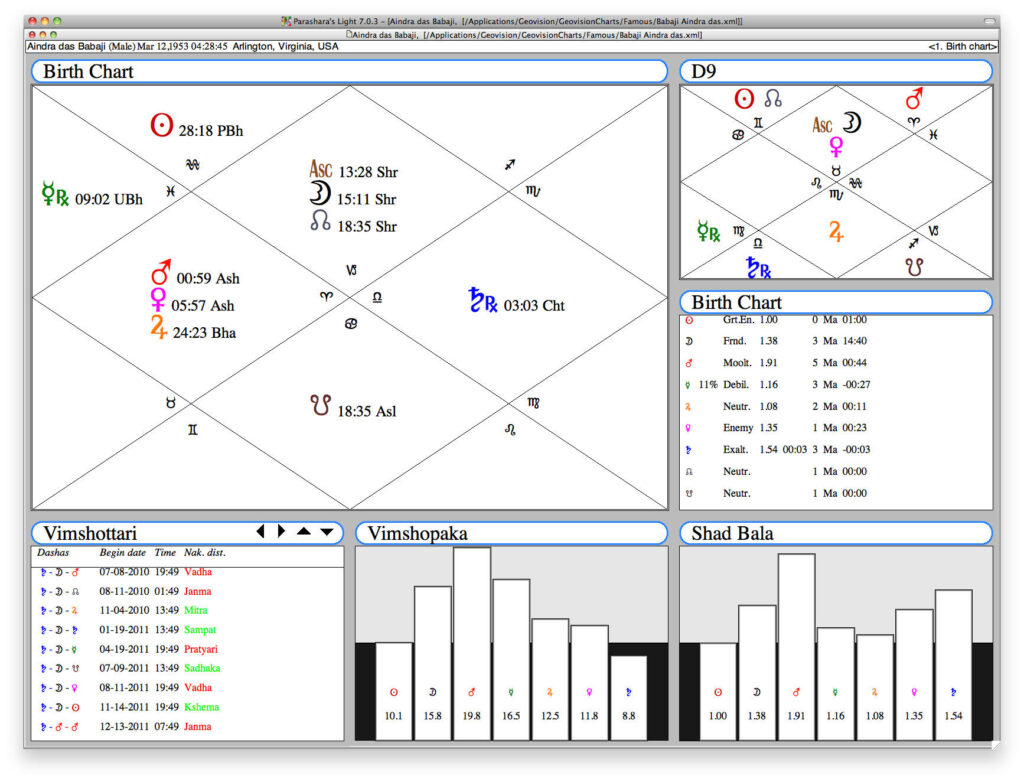Click the retrograde Saturn glyph at 03:03 Cht
Image resolution: width=1024 pixels, height=782 pixels.
(483, 300)
